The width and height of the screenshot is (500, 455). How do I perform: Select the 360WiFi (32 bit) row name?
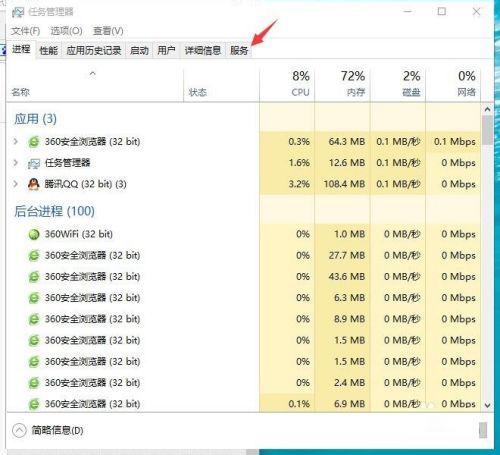pos(79,234)
